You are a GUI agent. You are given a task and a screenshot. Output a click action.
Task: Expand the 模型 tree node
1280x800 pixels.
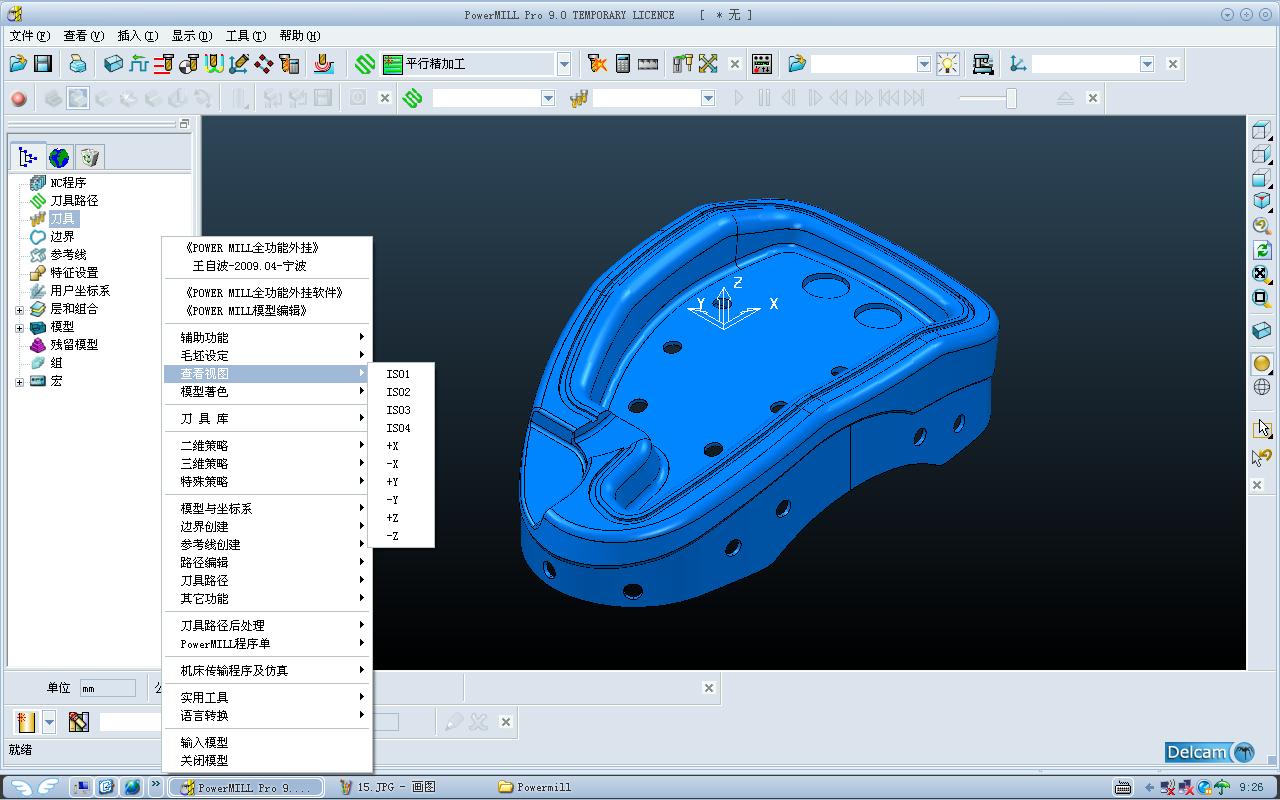[19, 328]
